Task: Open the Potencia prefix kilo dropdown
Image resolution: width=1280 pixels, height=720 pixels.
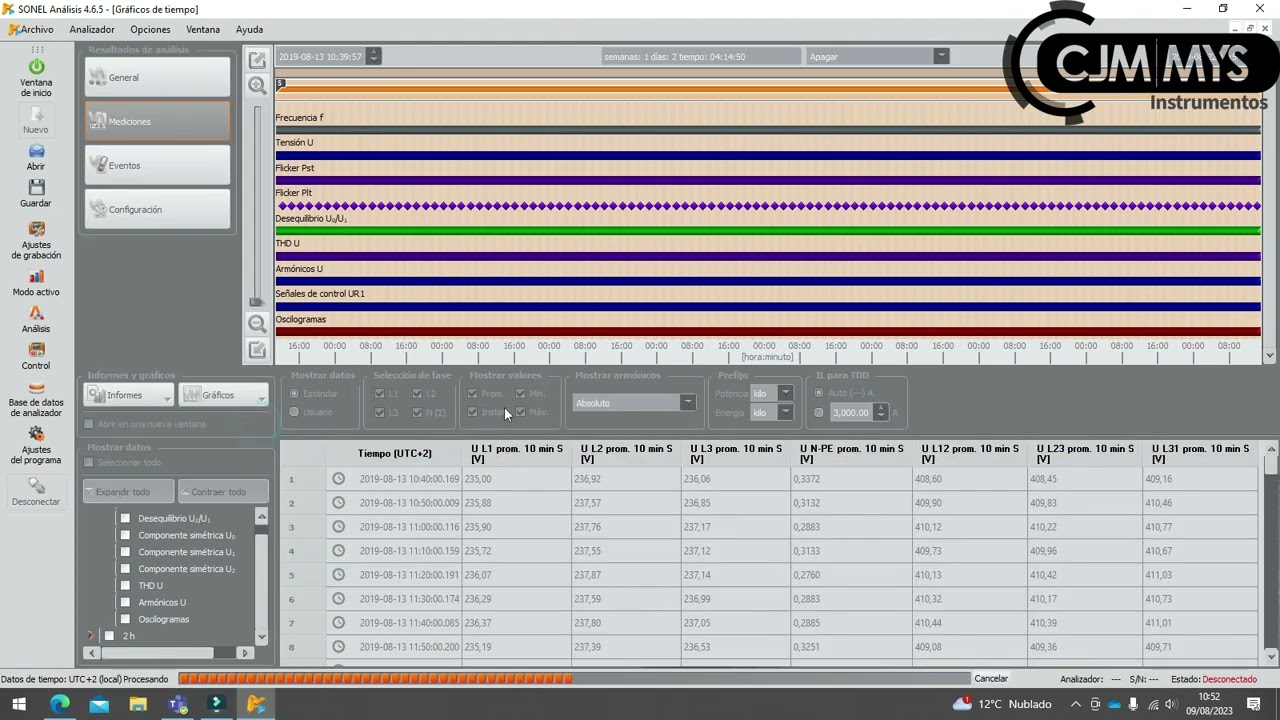Action: click(x=772, y=393)
